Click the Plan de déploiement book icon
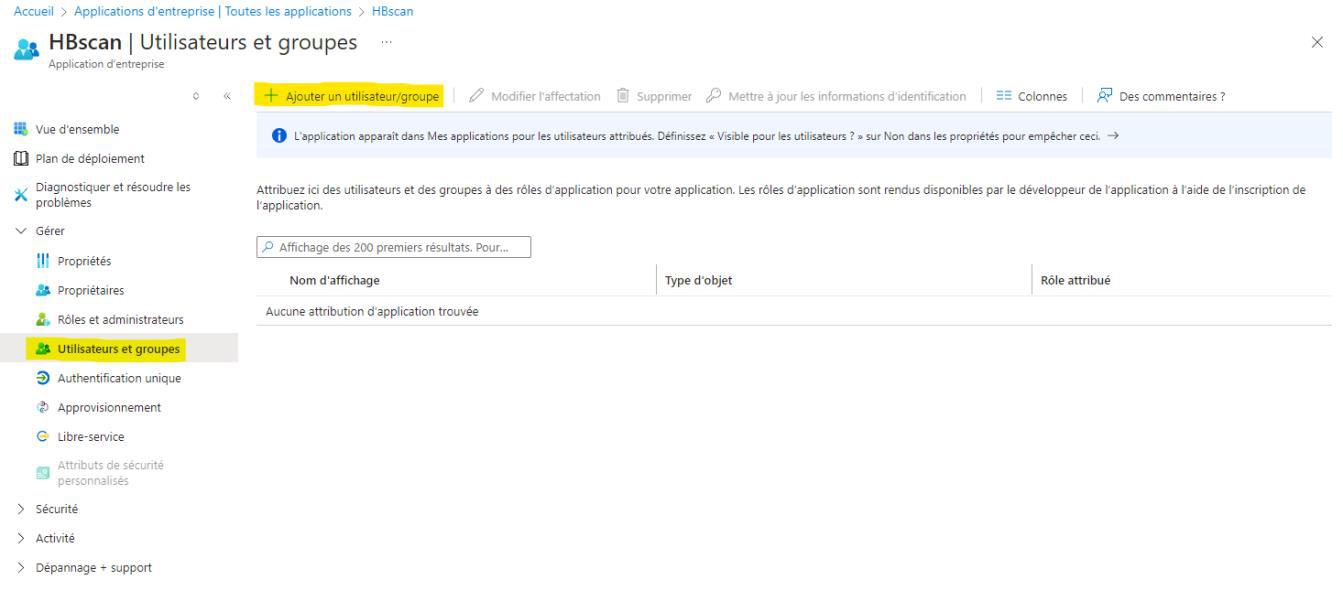 21,158
